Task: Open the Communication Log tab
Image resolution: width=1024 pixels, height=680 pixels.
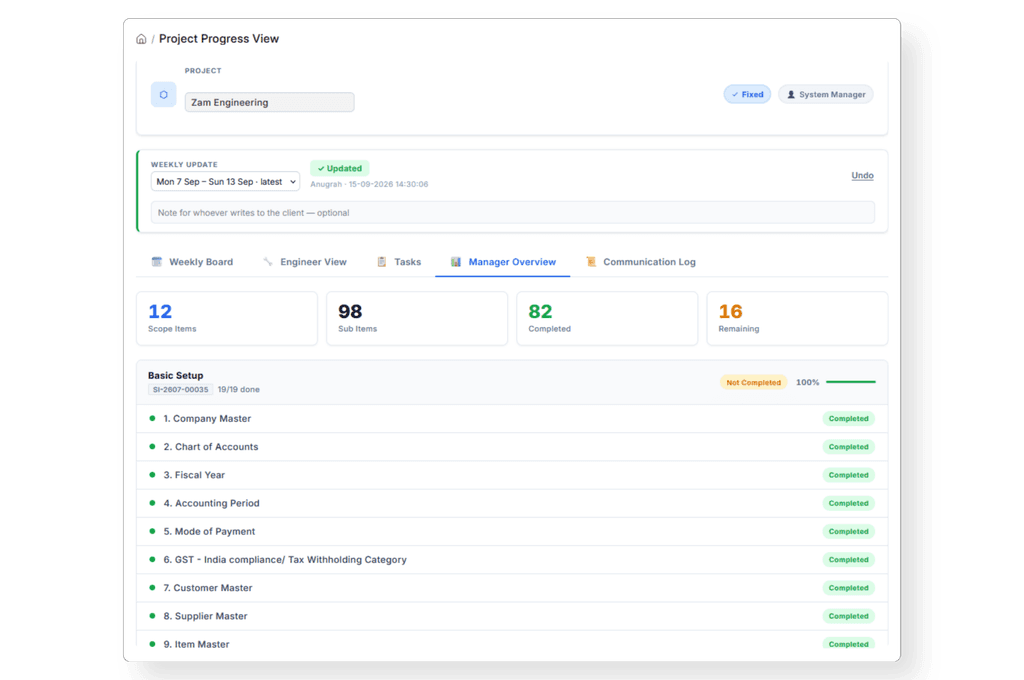Action: click(641, 262)
